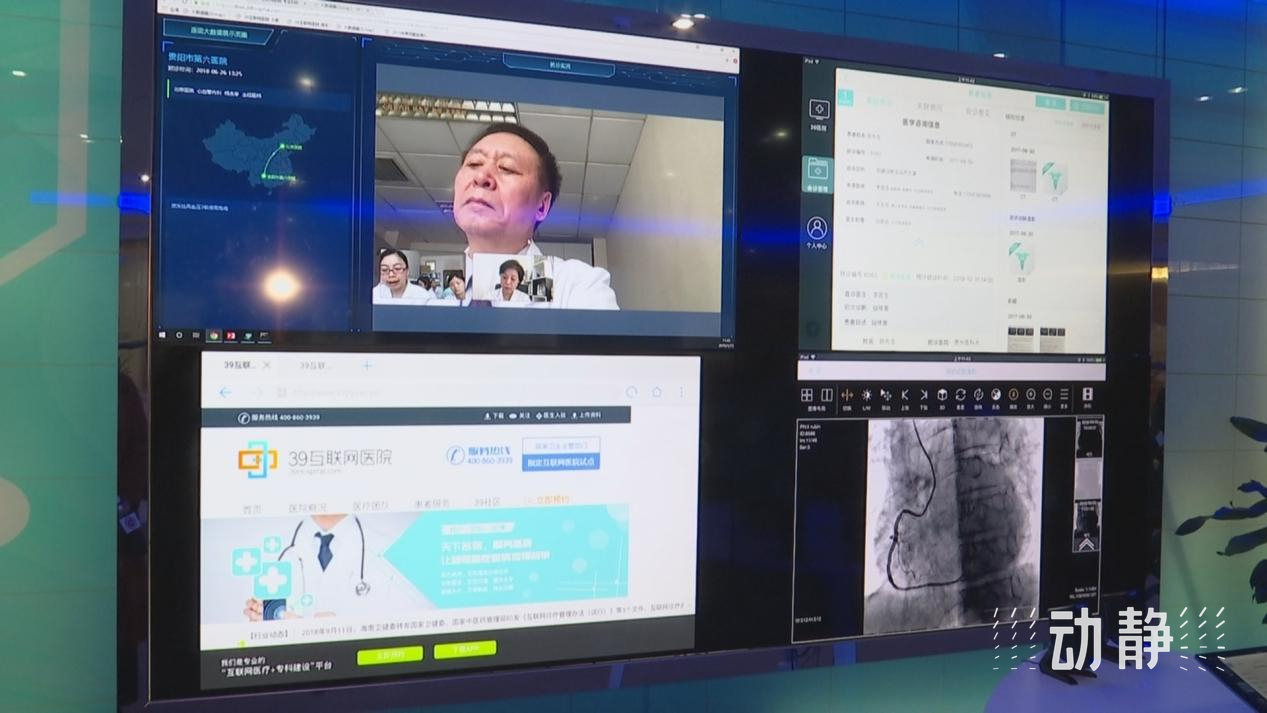Select the highlighted folder icon in sidebar

pyautogui.click(x=817, y=172)
